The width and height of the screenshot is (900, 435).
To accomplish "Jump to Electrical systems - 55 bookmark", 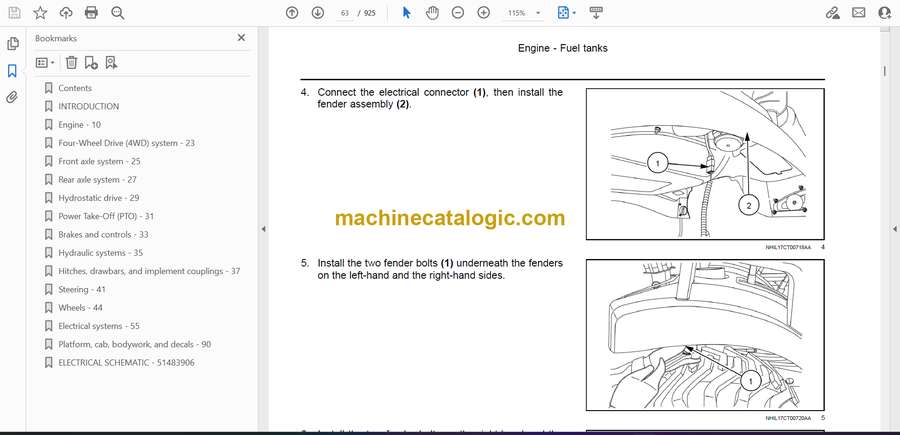I will [x=98, y=326].
